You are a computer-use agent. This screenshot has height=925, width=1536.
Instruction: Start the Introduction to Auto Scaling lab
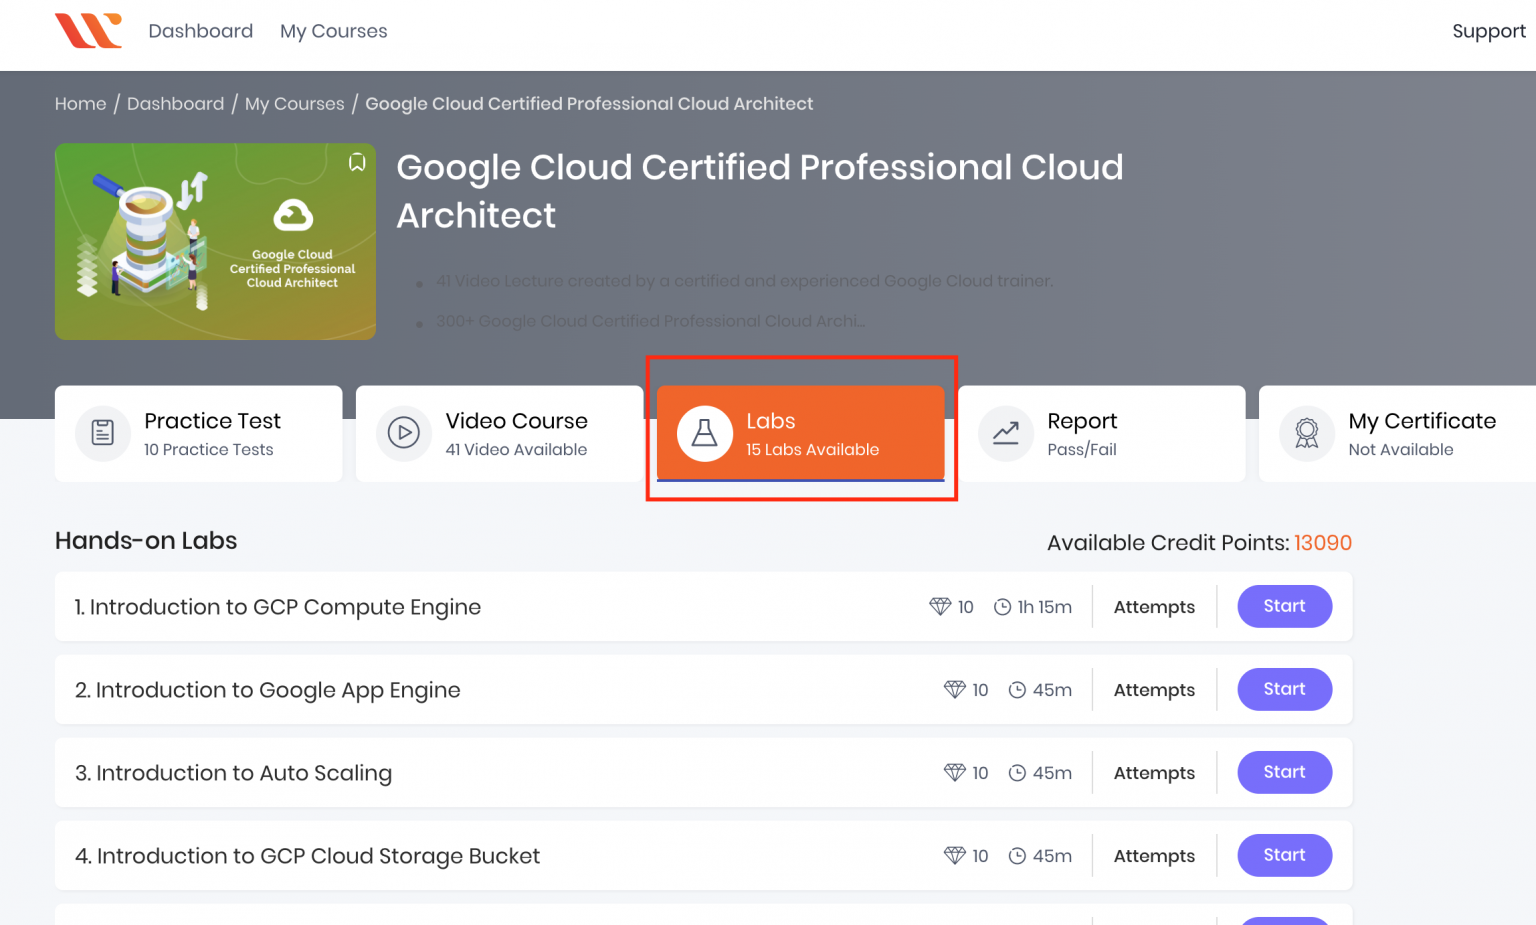(x=1284, y=772)
